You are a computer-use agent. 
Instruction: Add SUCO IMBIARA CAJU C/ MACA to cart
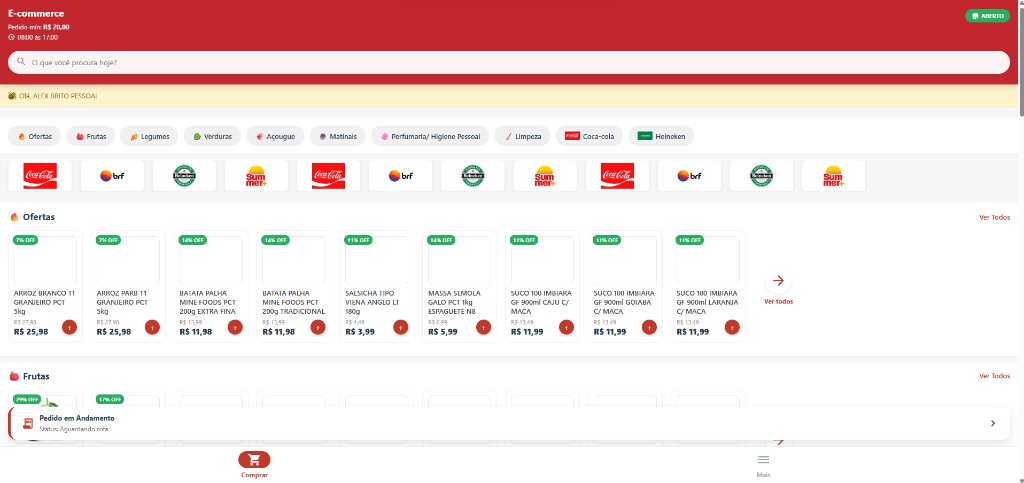tap(566, 327)
